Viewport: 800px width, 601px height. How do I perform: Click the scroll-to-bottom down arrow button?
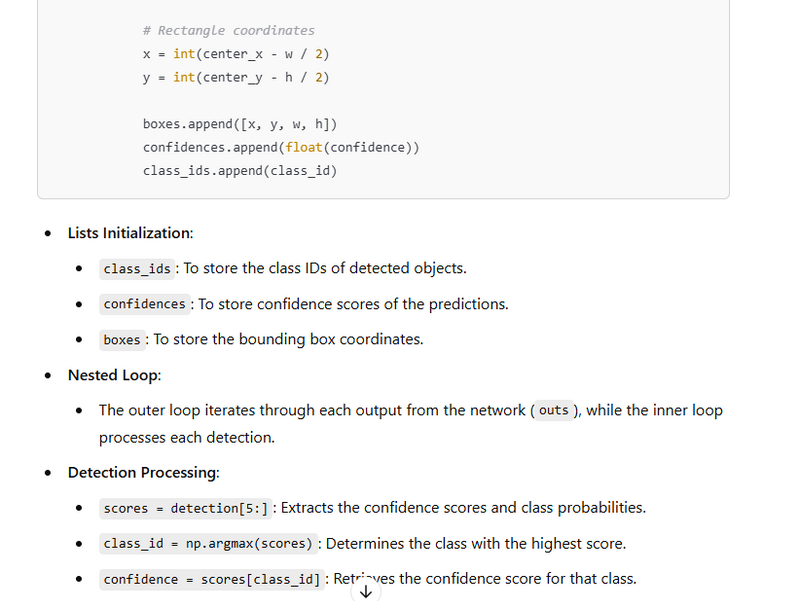(x=365, y=591)
